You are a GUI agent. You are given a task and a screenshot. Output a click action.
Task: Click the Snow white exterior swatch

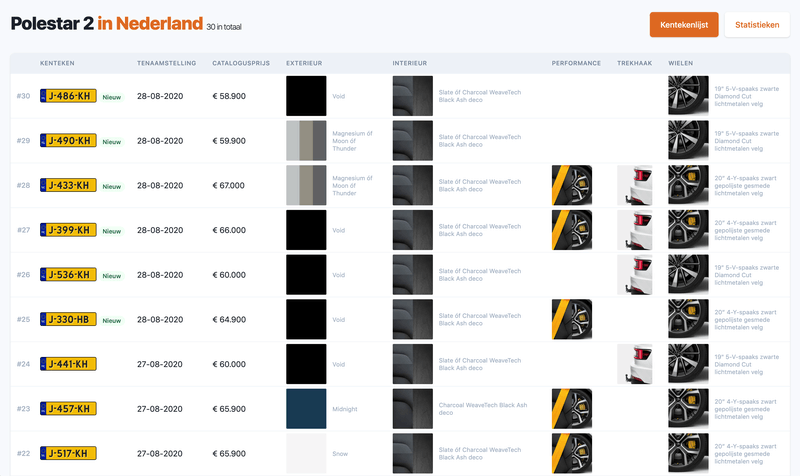(x=306, y=454)
